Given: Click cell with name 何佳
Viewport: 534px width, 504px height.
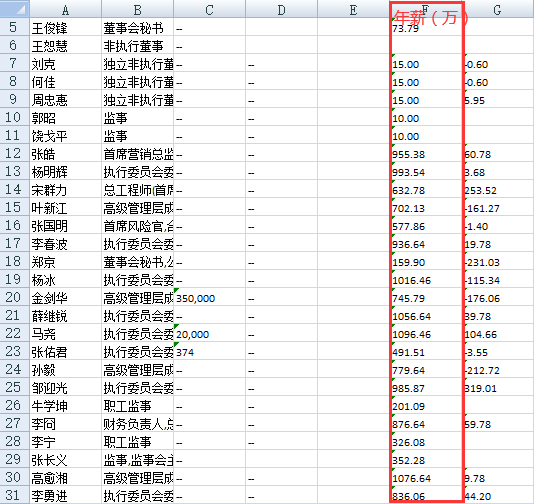Looking at the screenshot, I should click(65, 81).
